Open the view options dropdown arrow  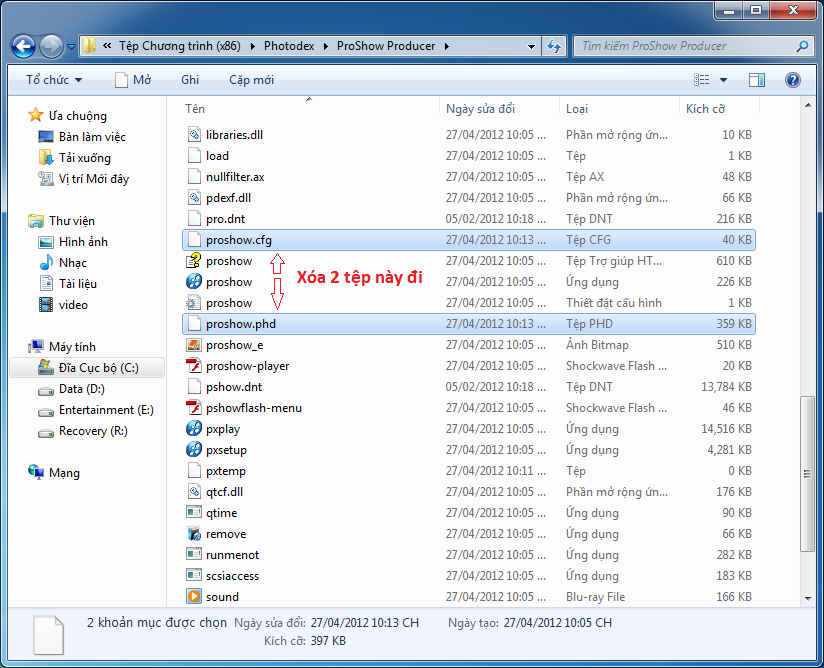pyautogui.click(x=723, y=80)
